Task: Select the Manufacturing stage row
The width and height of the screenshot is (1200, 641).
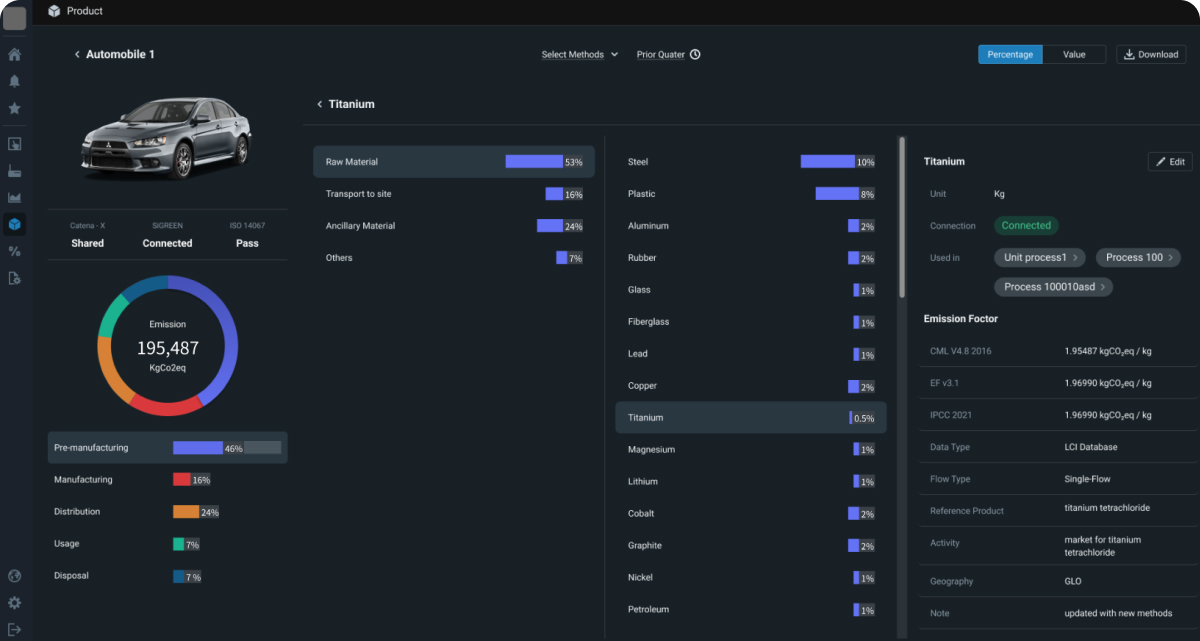Action: click(167, 480)
